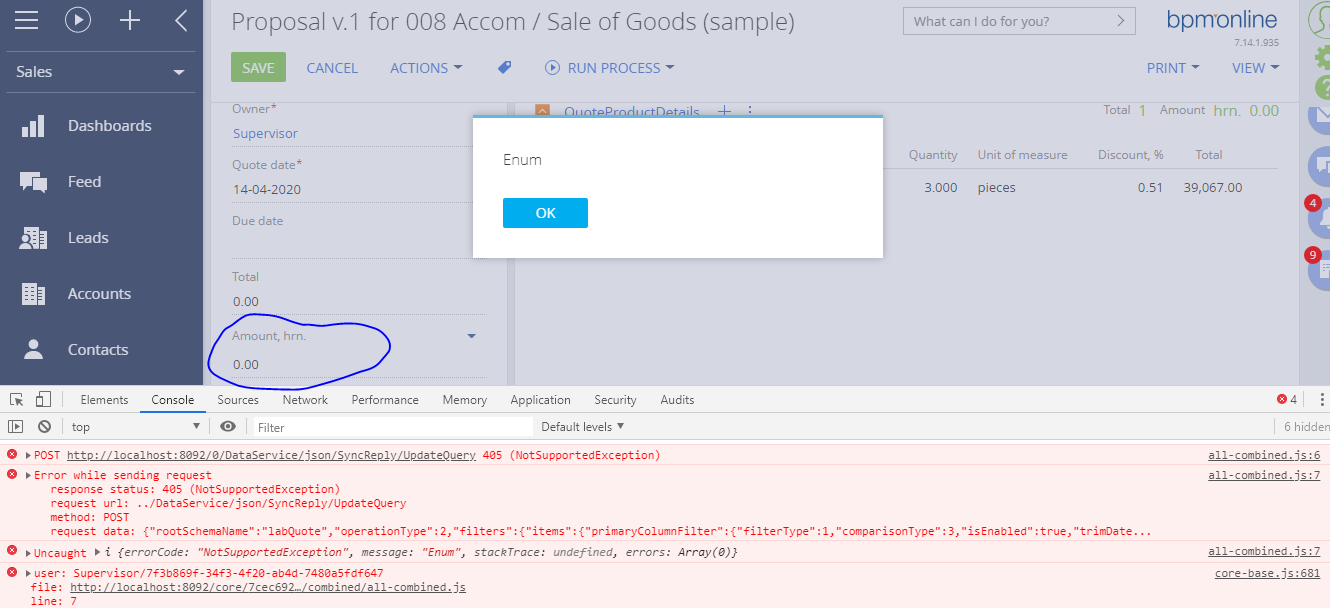
Task: Expand the Amount, hrn. currency dropdown arrow
Action: point(472,336)
